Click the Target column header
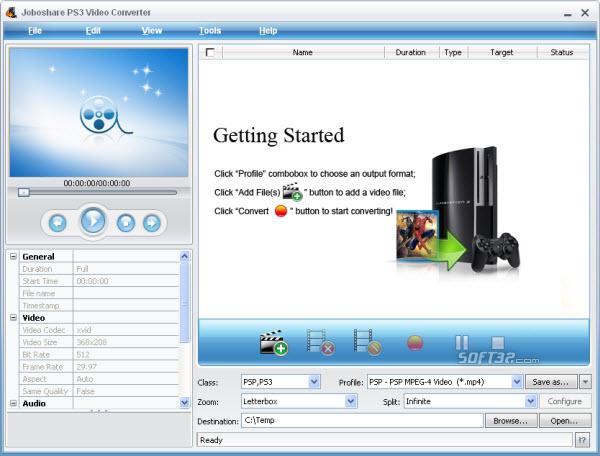Image resolution: width=600 pixels, height=456 pixels. click(502, 52)
